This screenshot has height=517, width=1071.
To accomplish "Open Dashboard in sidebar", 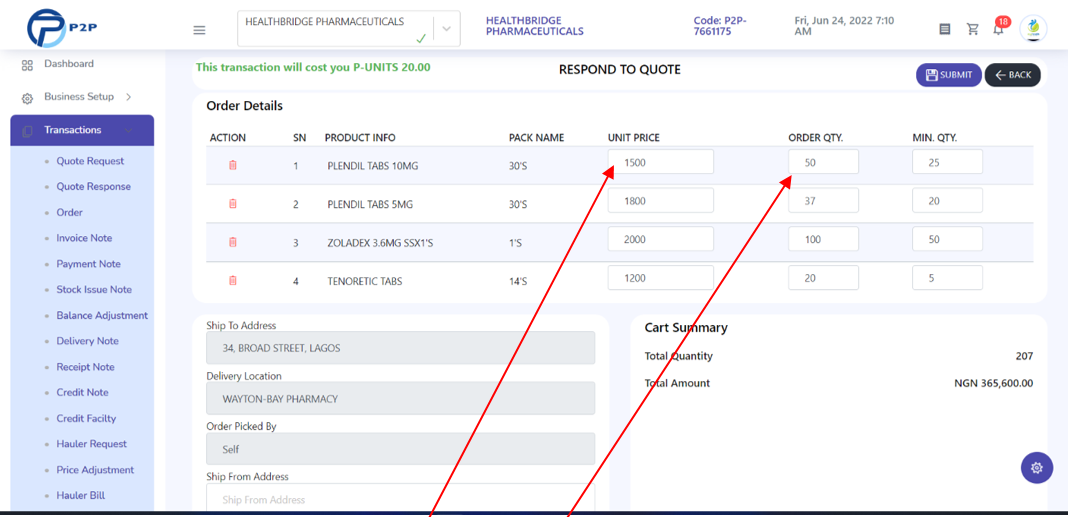I will tap(69, 64).
